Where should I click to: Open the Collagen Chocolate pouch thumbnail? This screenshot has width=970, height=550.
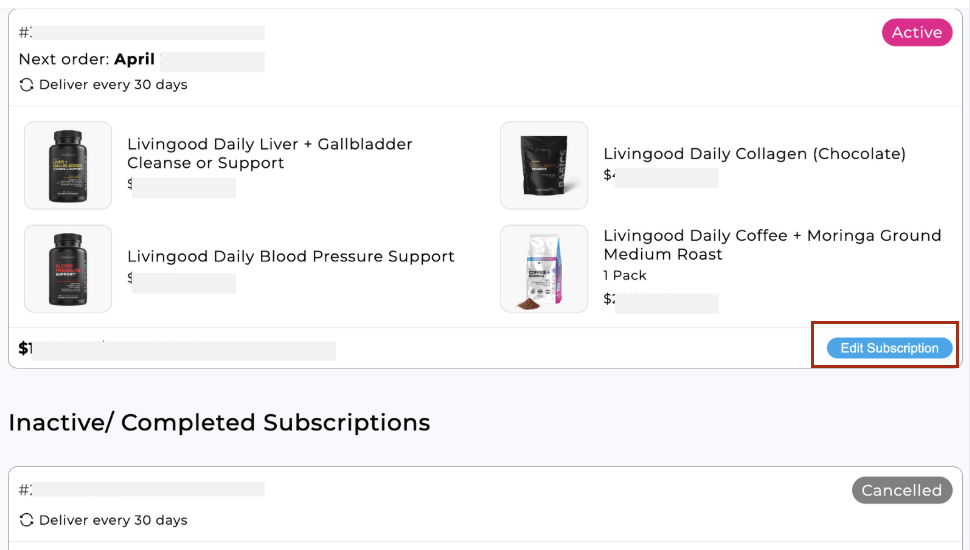tap(544, 165)
